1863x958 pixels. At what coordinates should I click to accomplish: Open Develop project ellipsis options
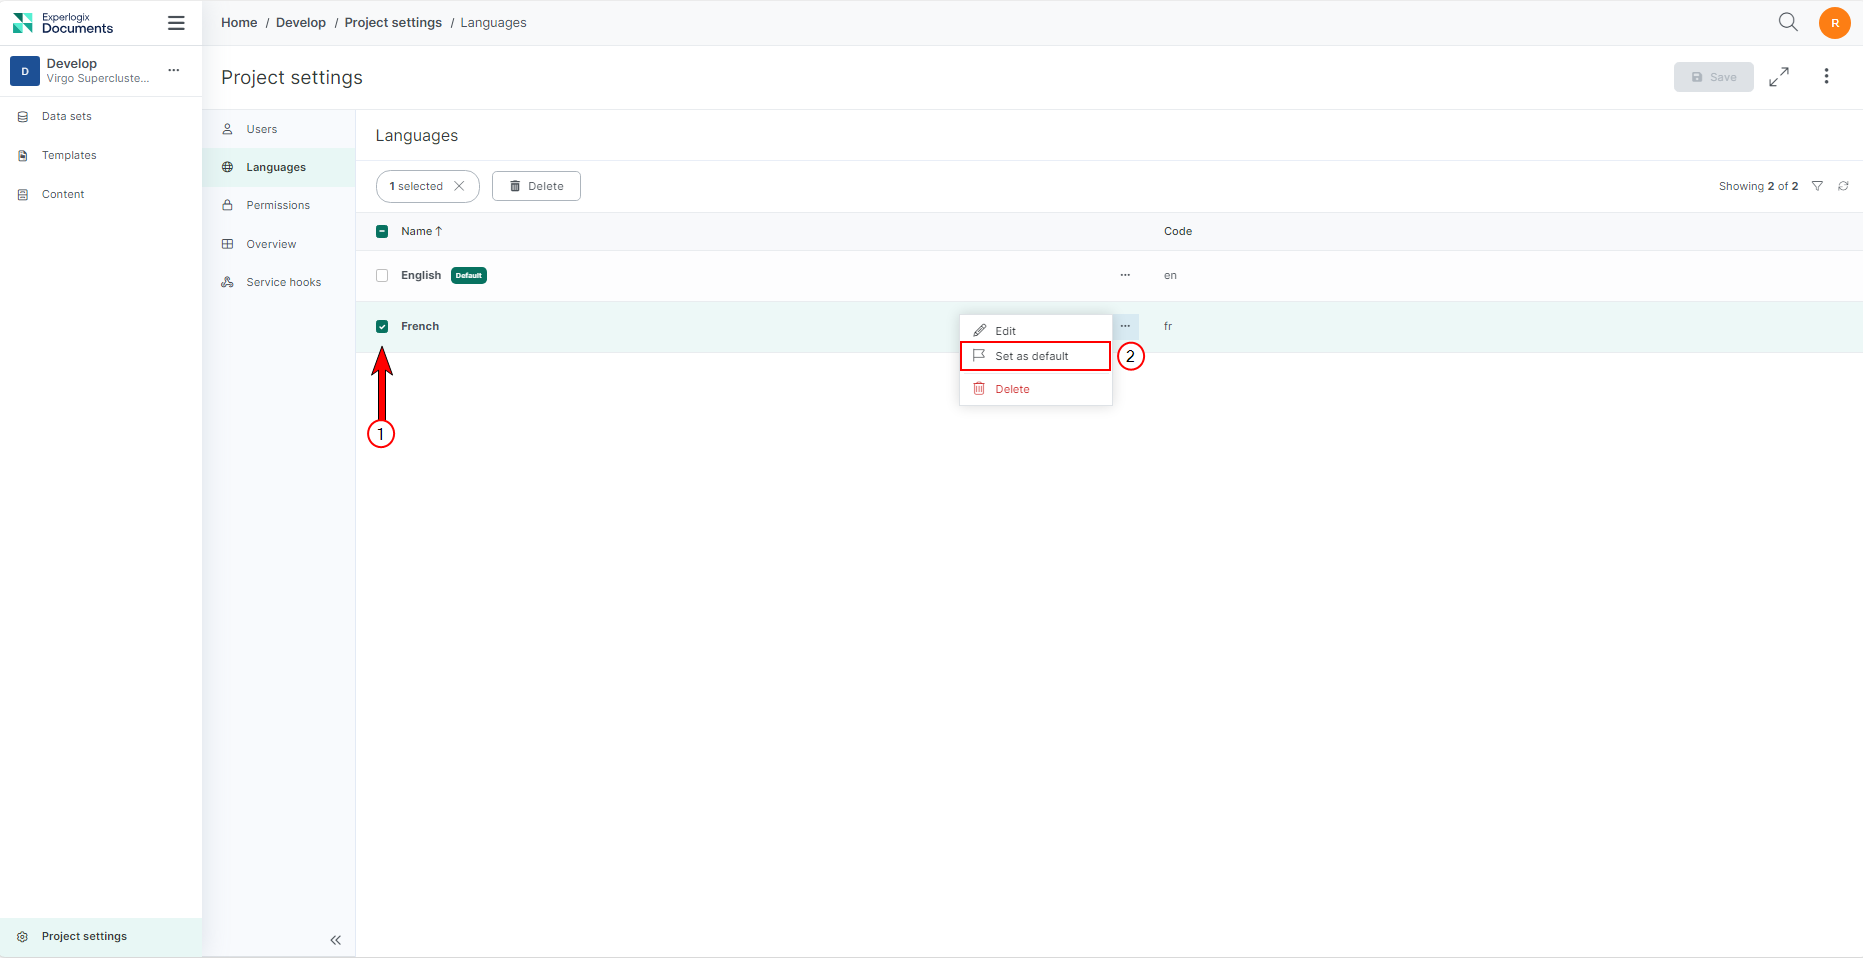[x=174, y=70]
